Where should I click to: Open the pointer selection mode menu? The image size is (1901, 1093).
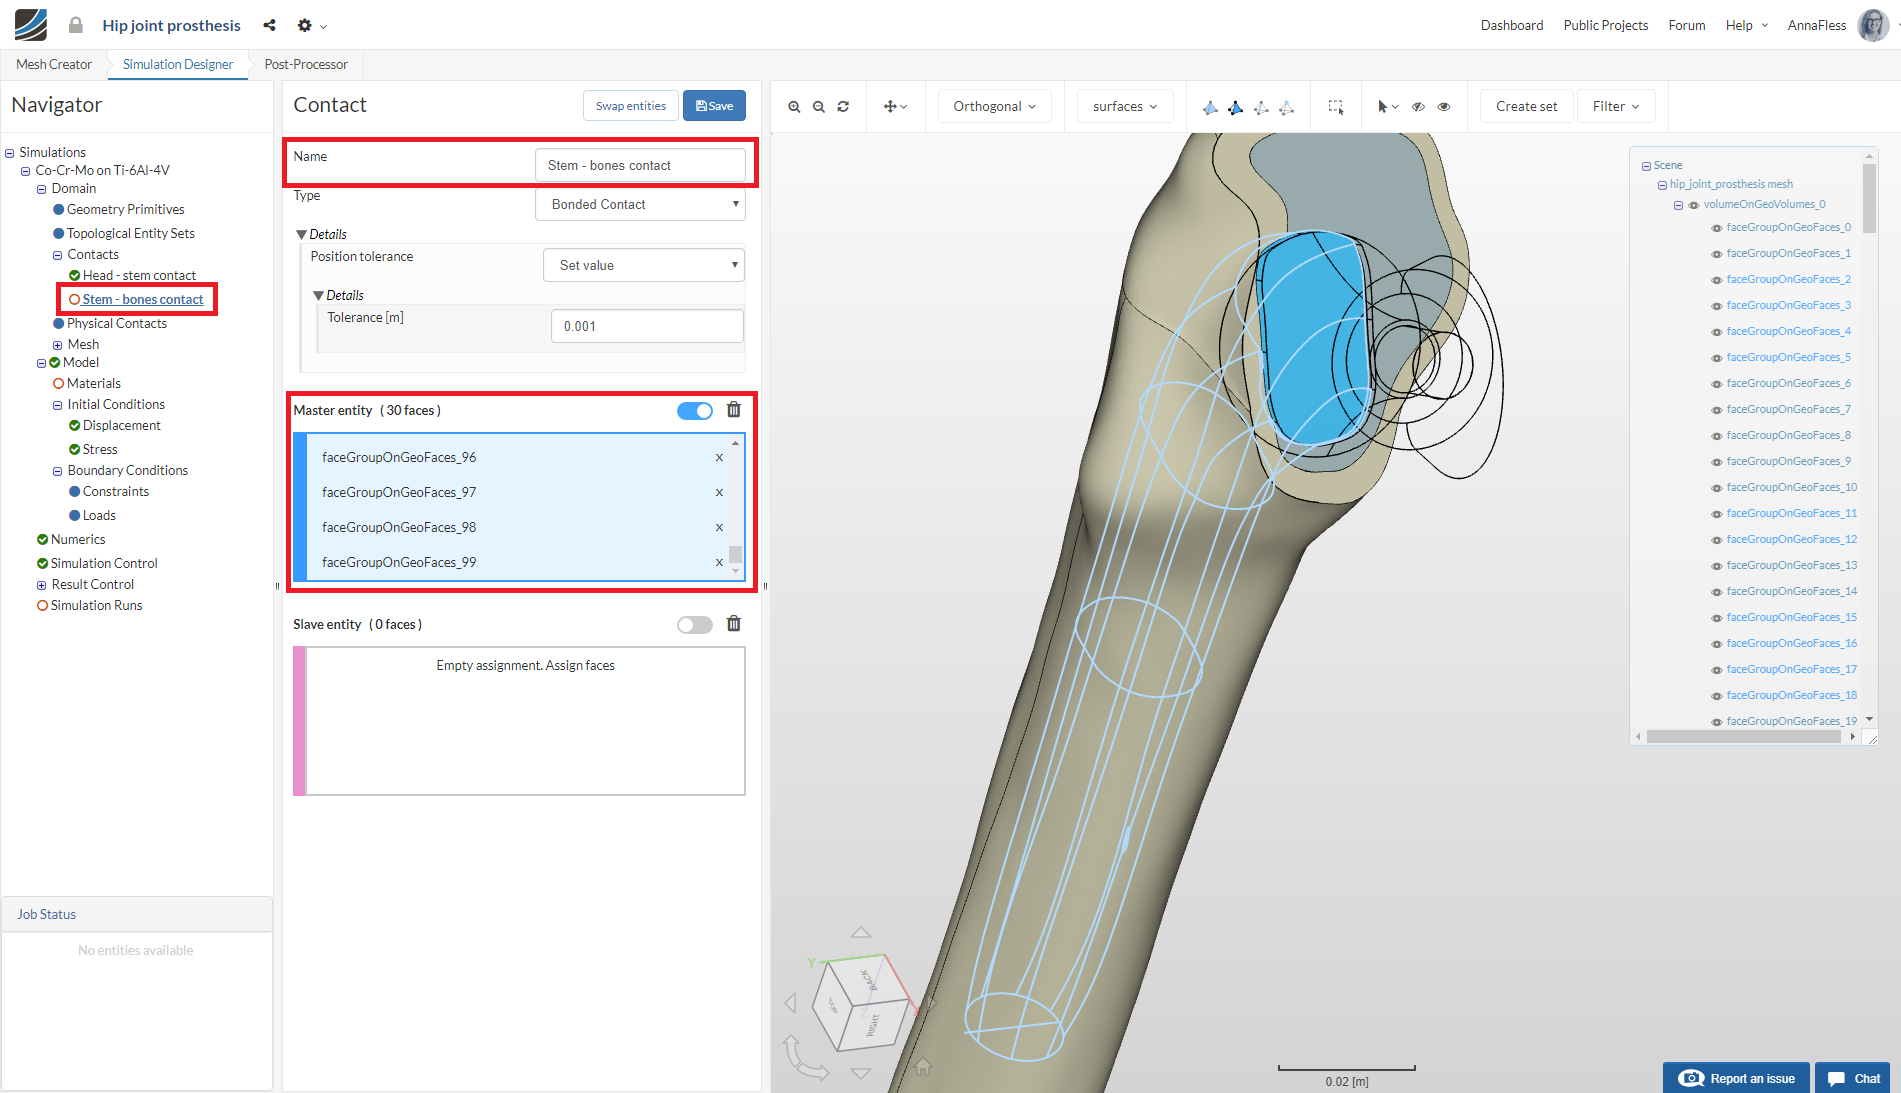click(1388, 107)
